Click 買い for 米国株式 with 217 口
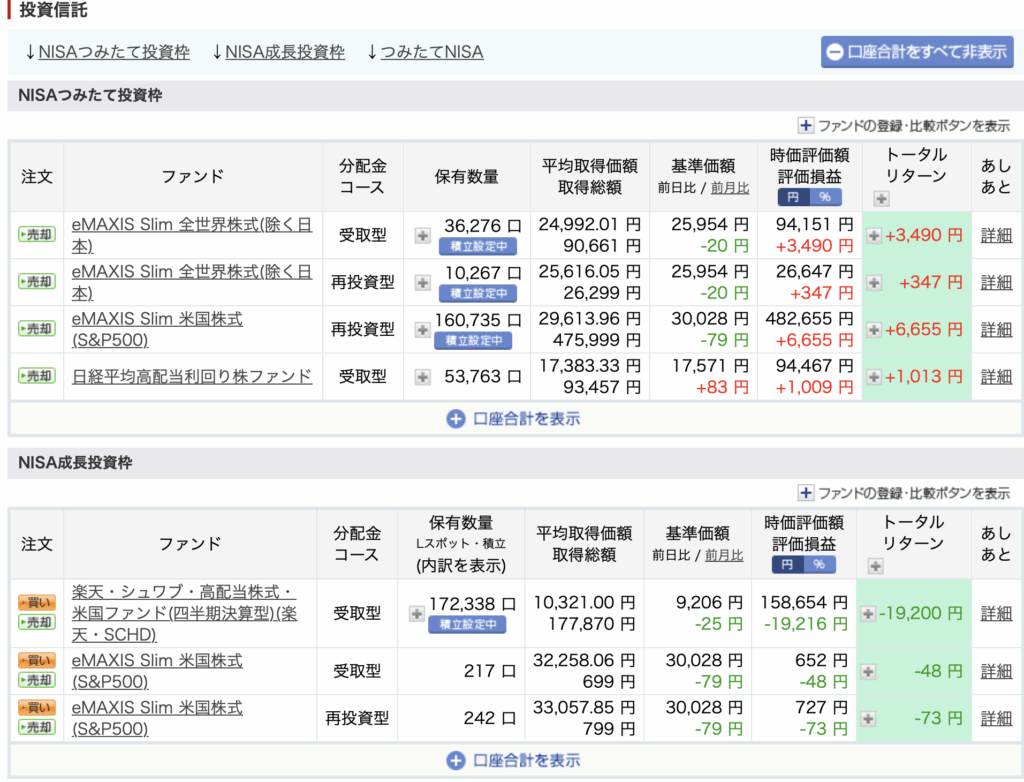1024x782 pixels. pos(37,660)
